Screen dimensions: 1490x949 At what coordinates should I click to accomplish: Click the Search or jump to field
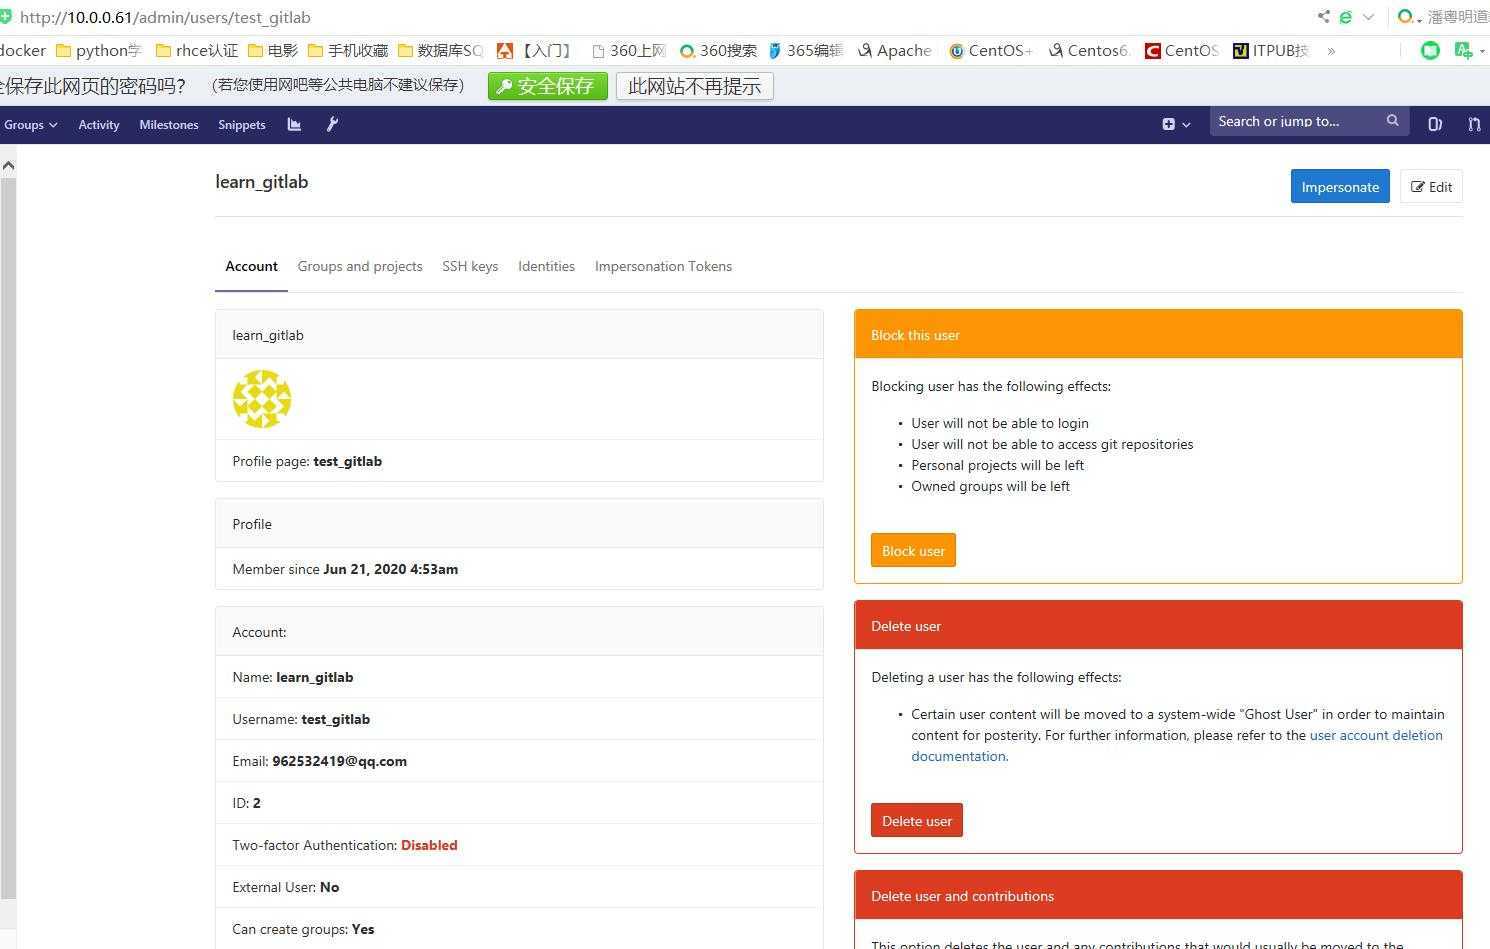(1309, 121)
